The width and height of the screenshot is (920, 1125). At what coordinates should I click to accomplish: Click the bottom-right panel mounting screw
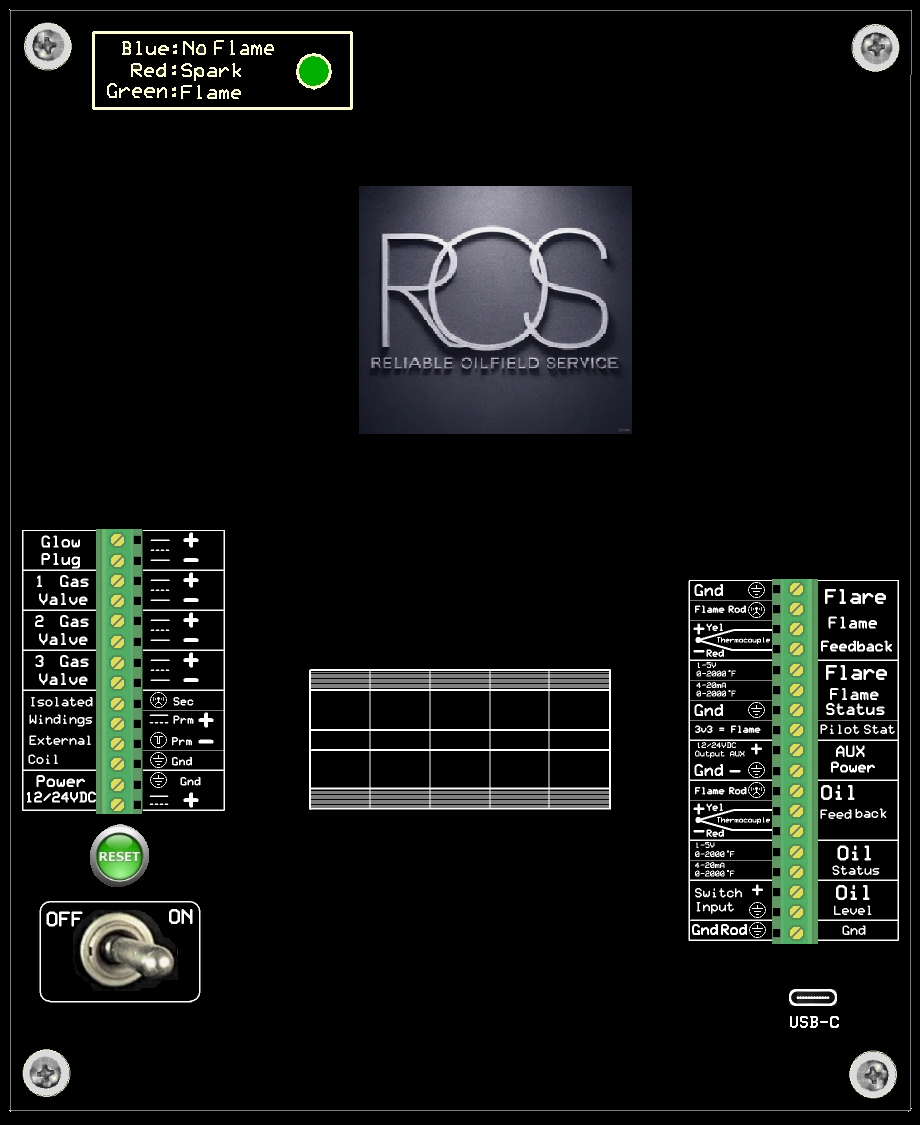tap(873, 1075)
